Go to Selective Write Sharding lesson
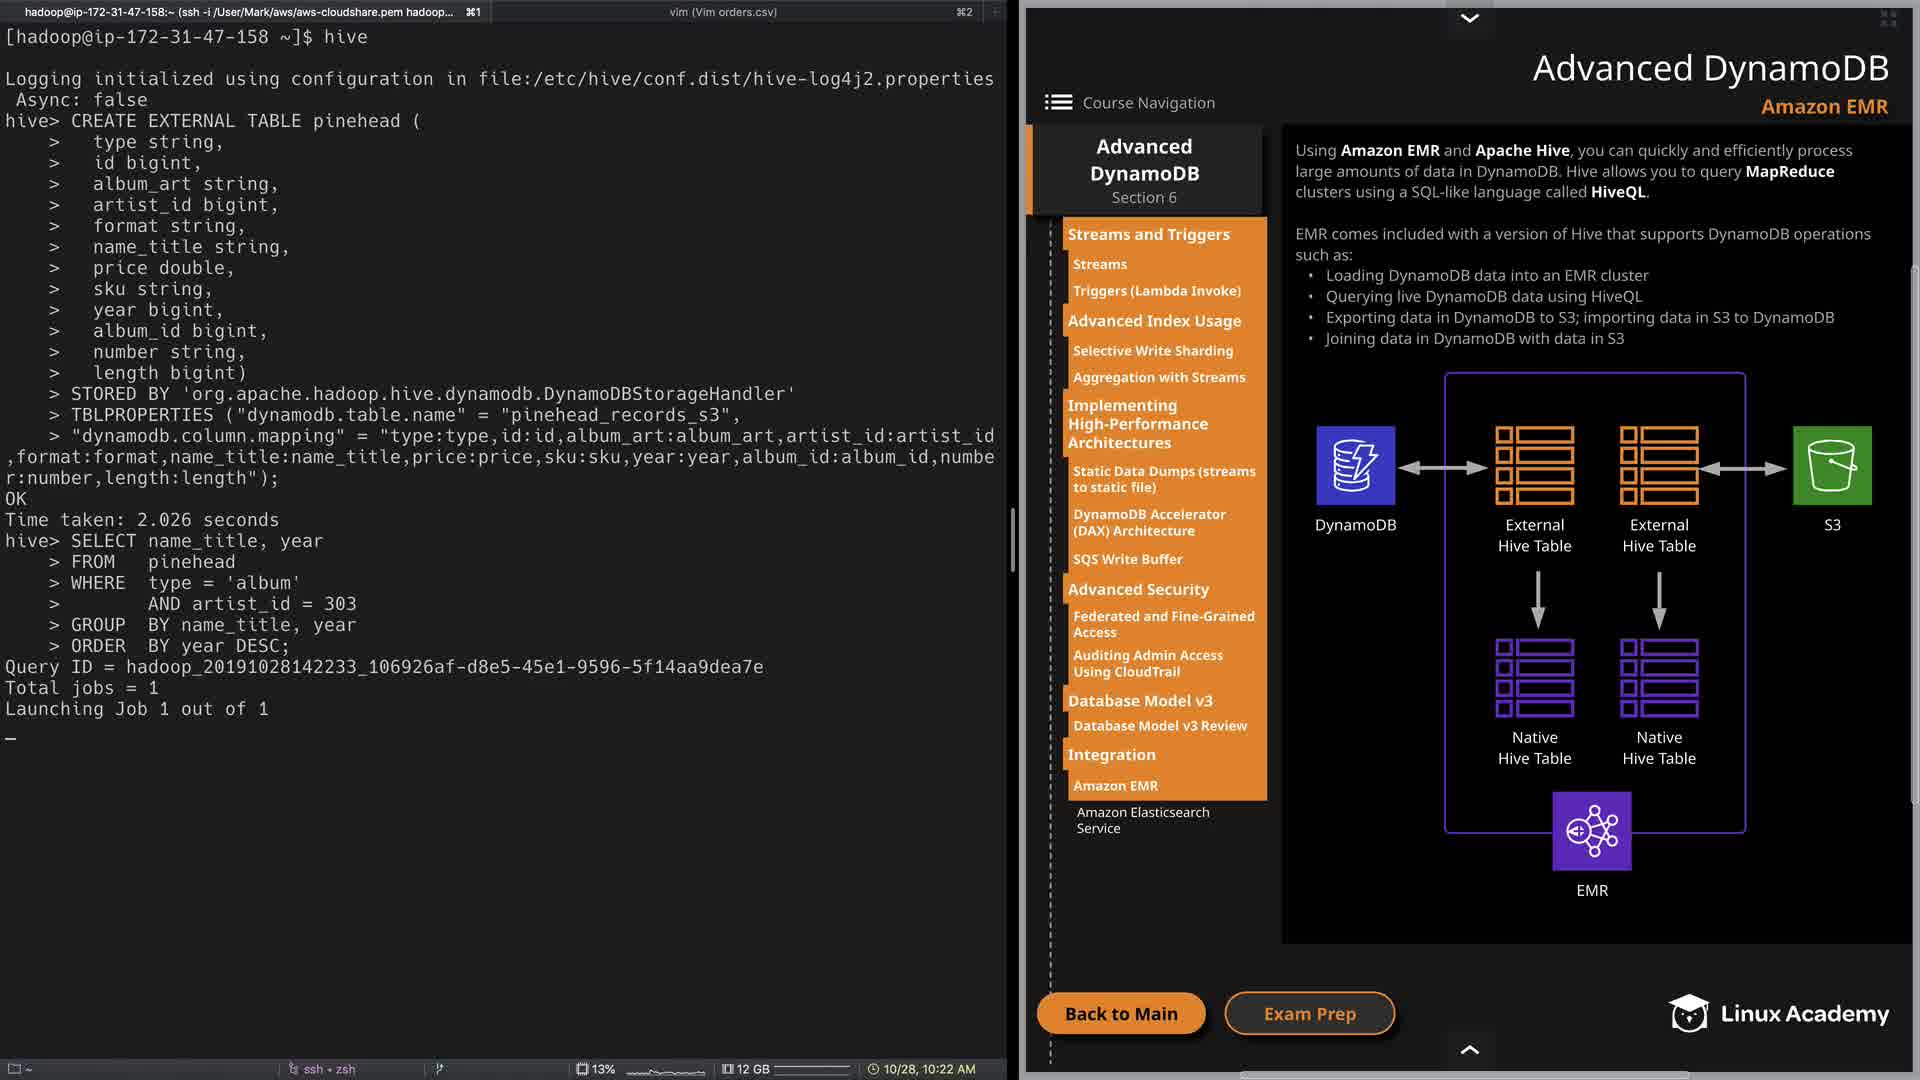This screenshot has width=1920, height=1080. [x=1152, y=351]
